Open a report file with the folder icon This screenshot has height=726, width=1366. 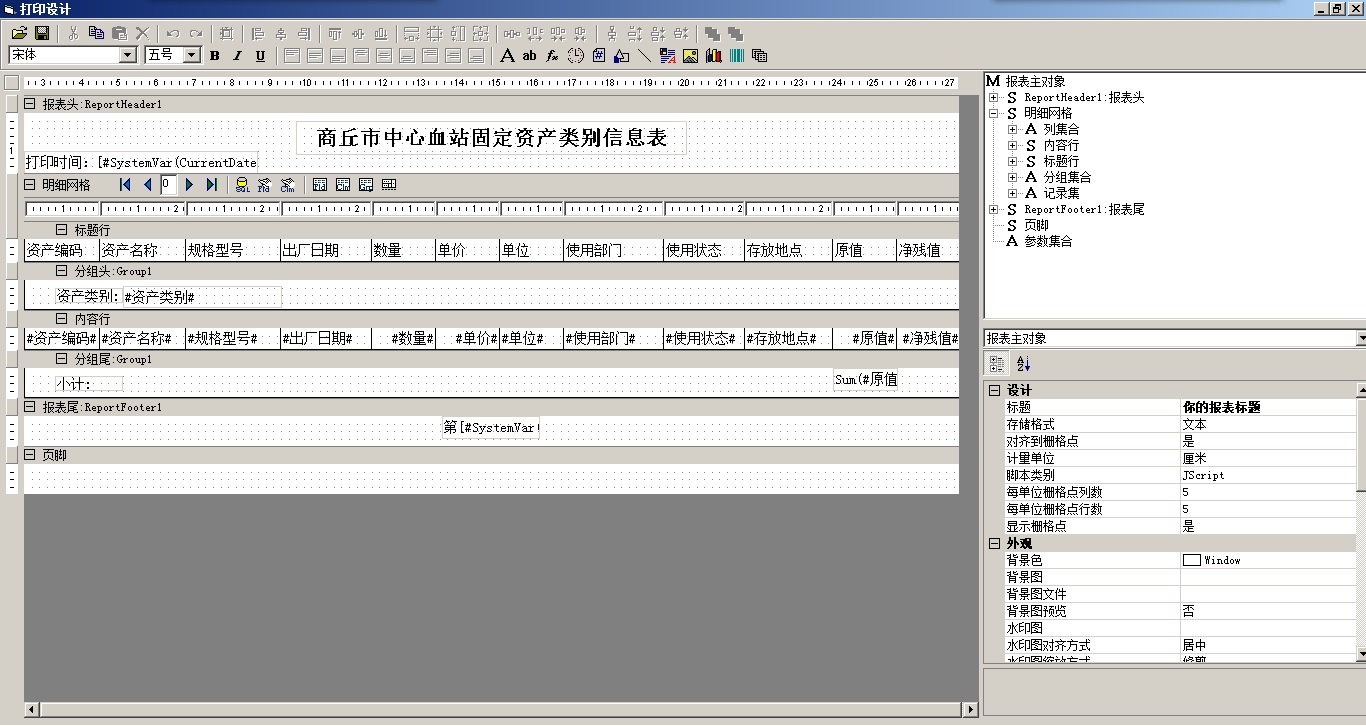pyautogui.click(x=19, y=33)
